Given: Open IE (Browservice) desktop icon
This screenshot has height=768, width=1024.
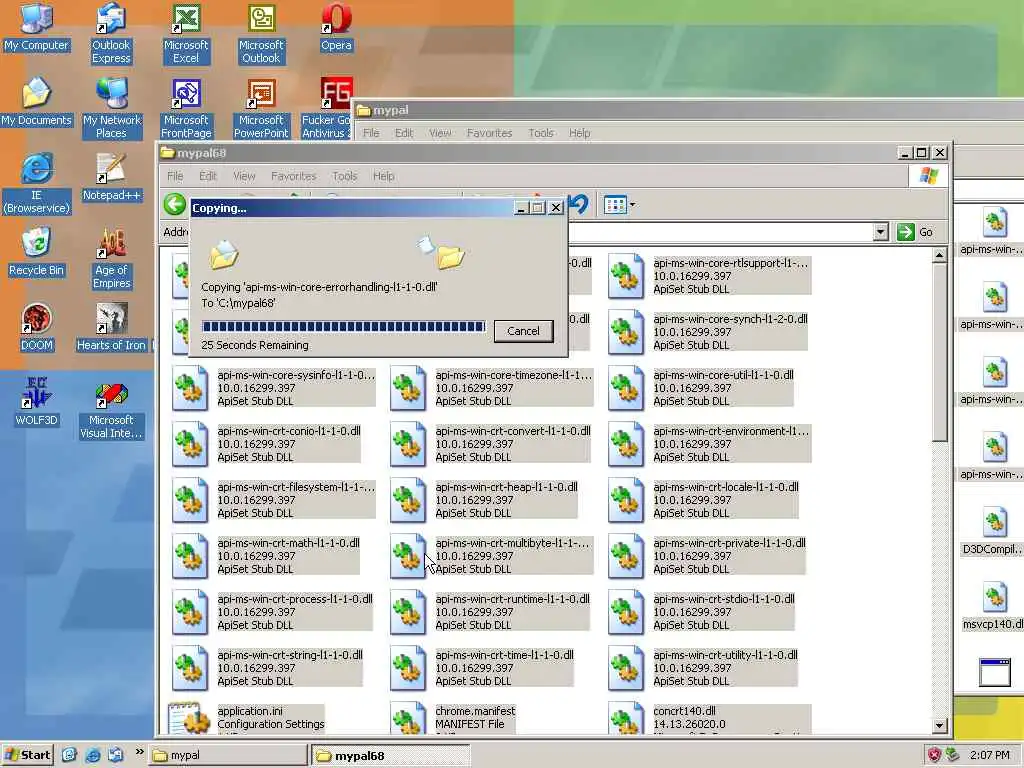Looking at the screenshot, I should pos(36,183).
